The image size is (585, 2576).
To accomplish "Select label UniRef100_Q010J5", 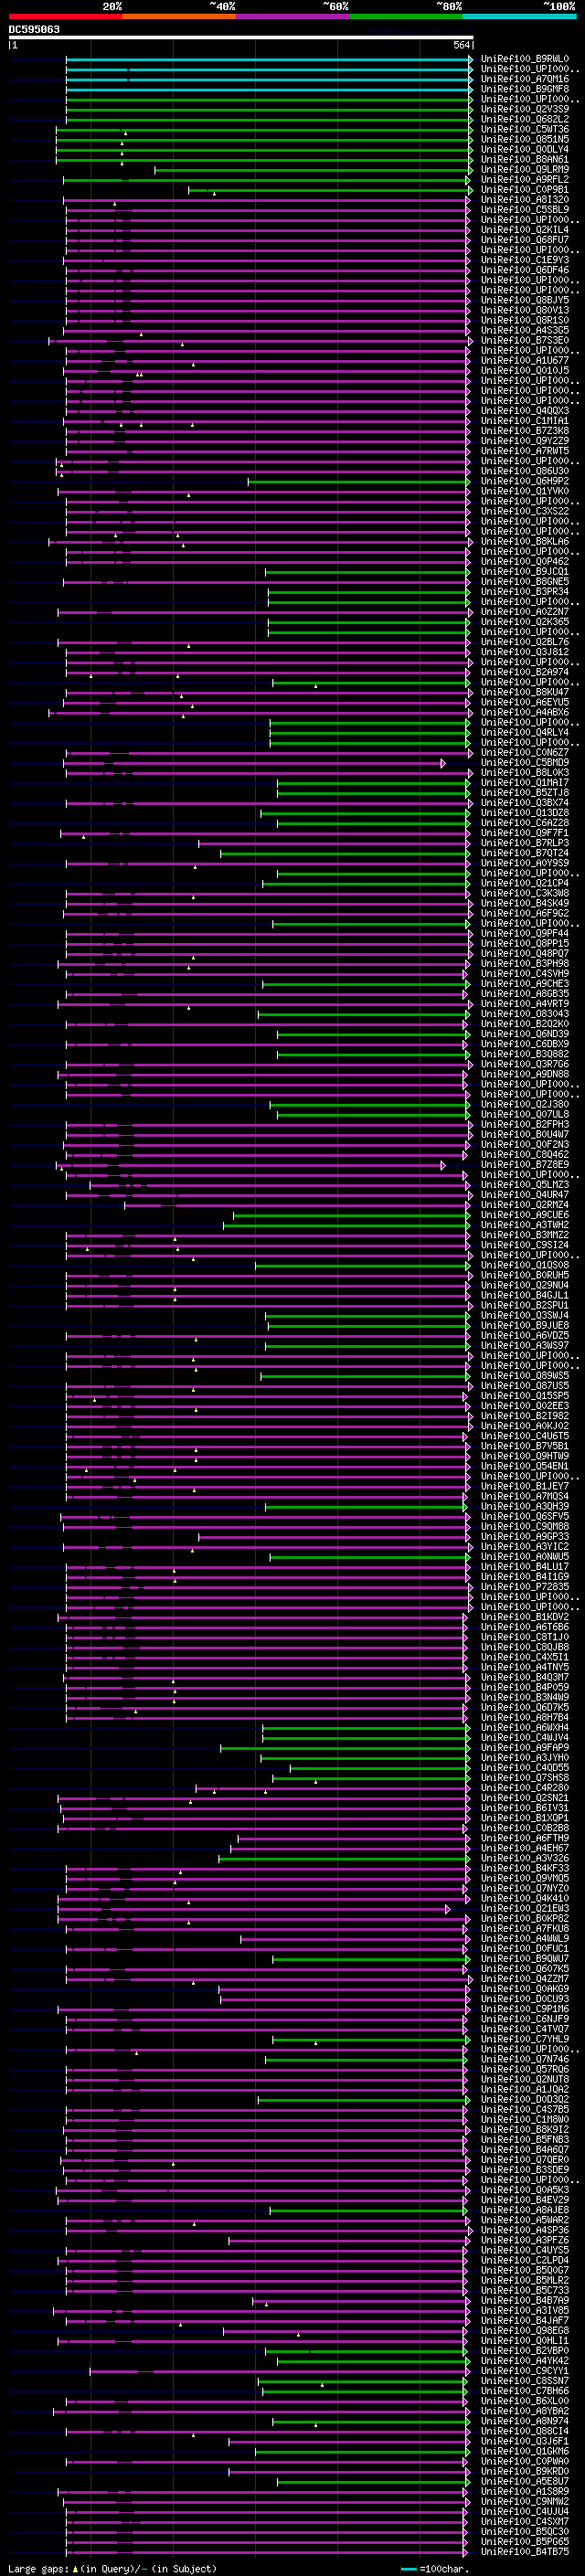I will click(x=525, y=370).
